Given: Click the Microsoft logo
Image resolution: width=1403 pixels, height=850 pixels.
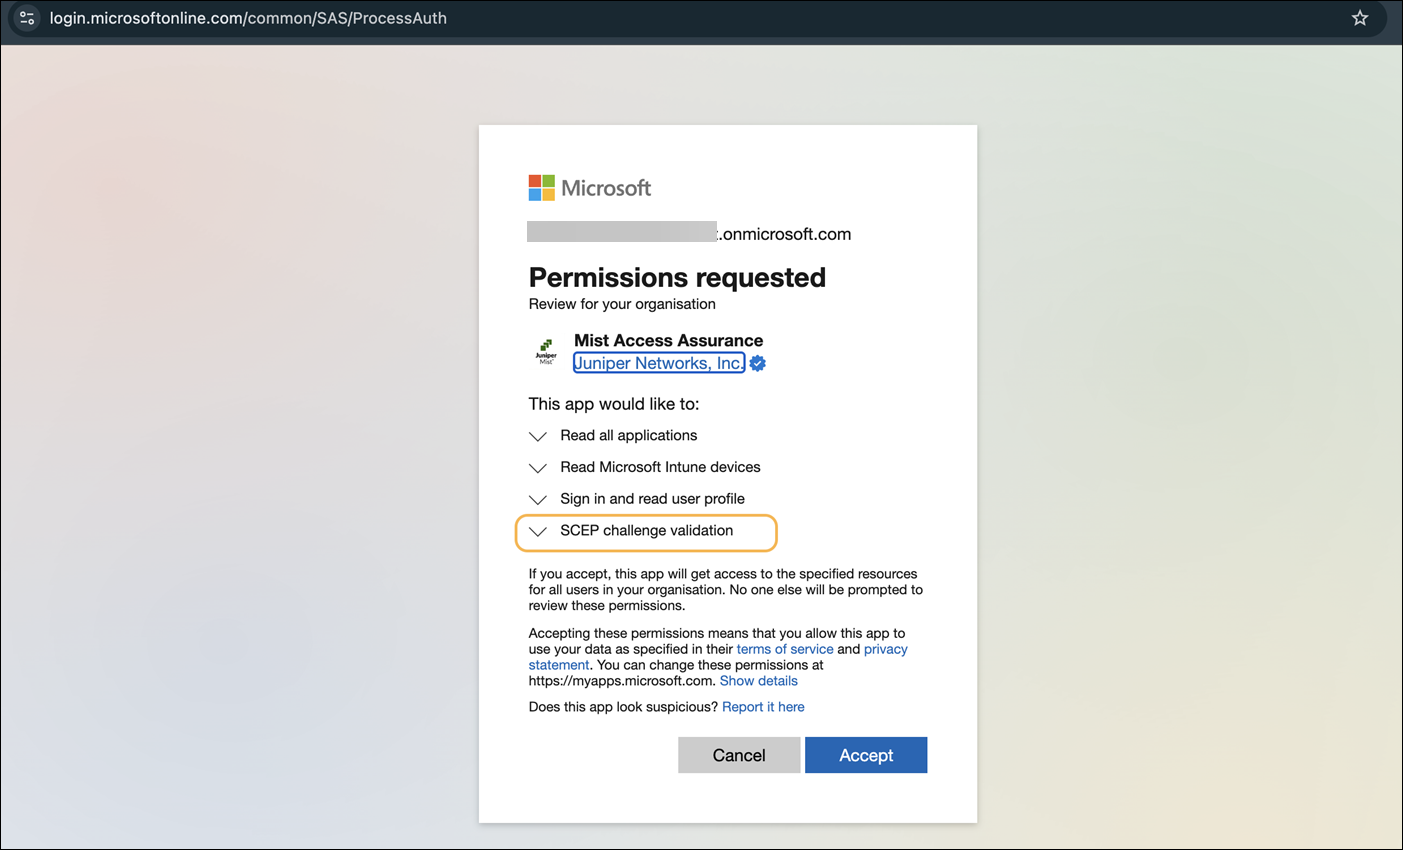Looking at the screenshot, I should (589, 187).
